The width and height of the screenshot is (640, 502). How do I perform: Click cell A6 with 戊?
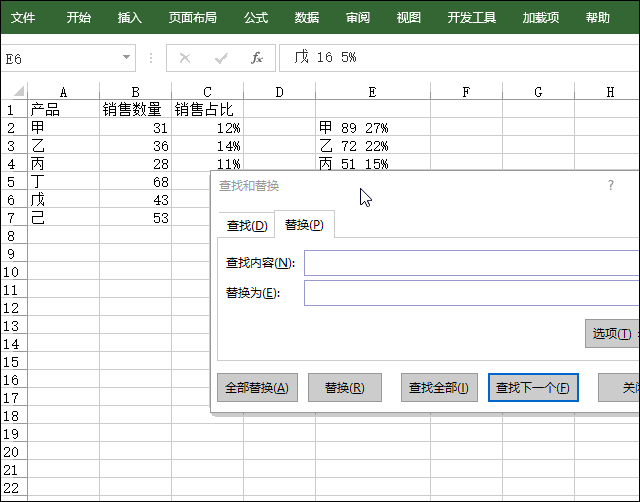tap(63, 200)
